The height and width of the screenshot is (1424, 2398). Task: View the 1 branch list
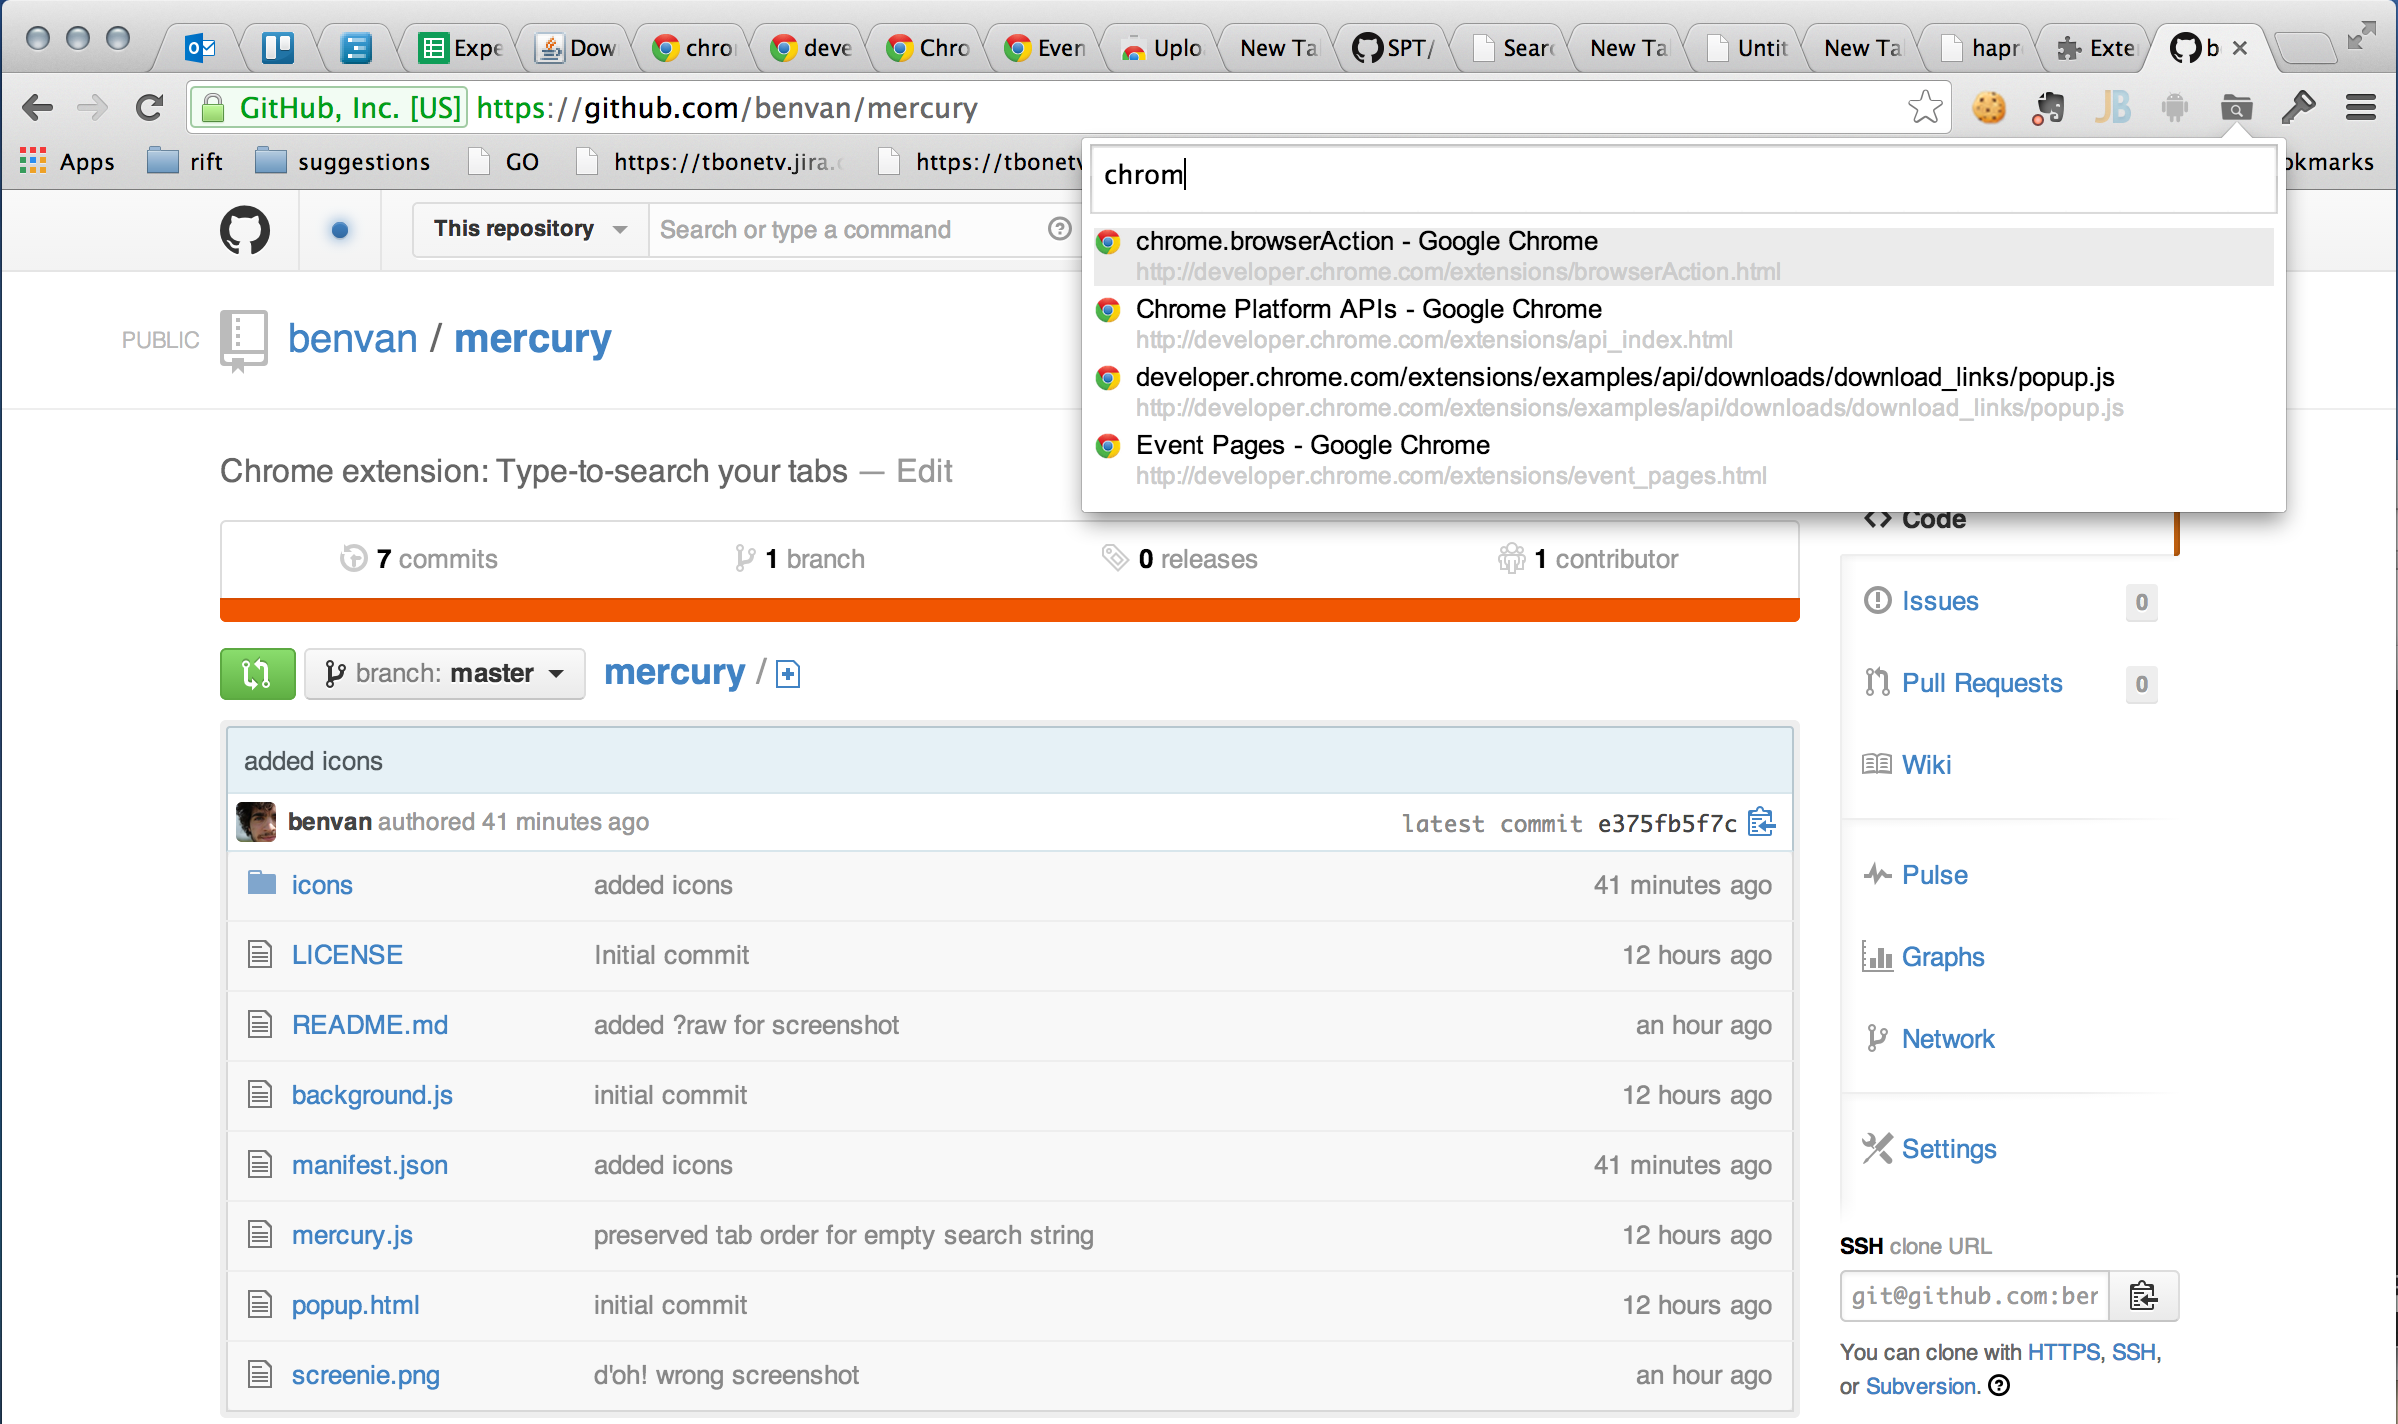point(799,559)
